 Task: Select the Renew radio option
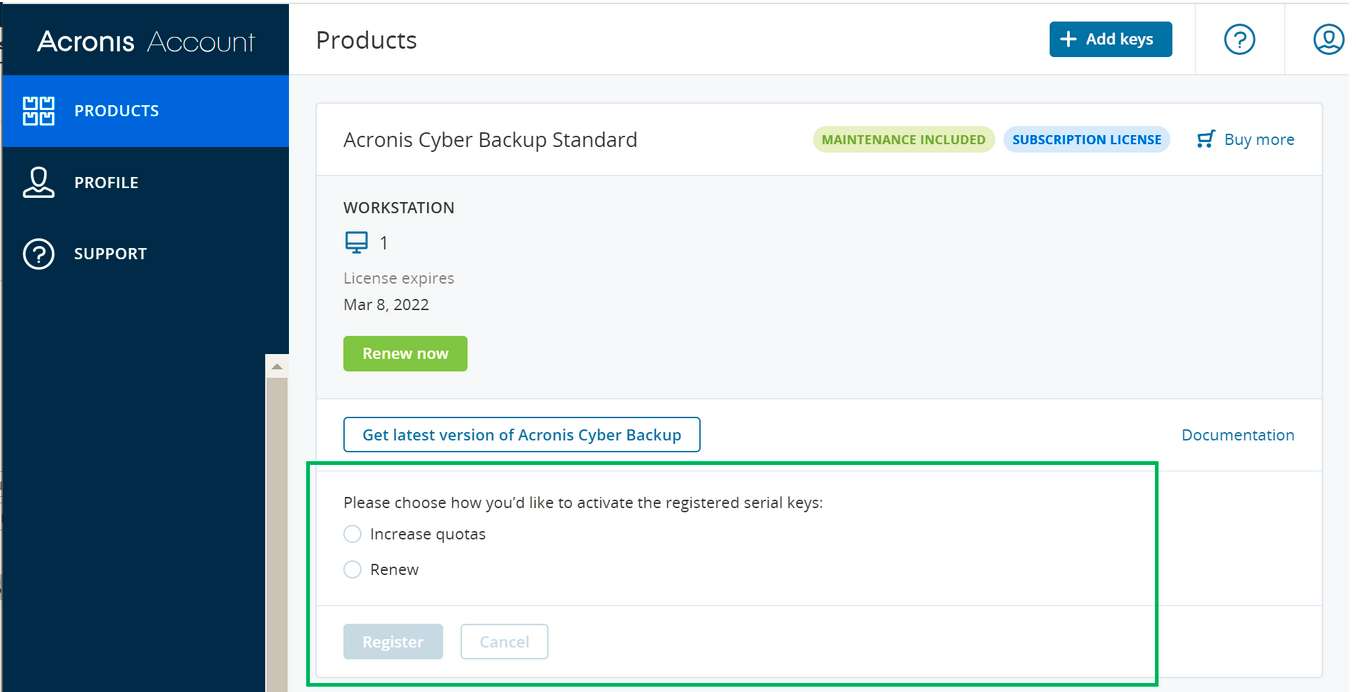coord(352,569)
